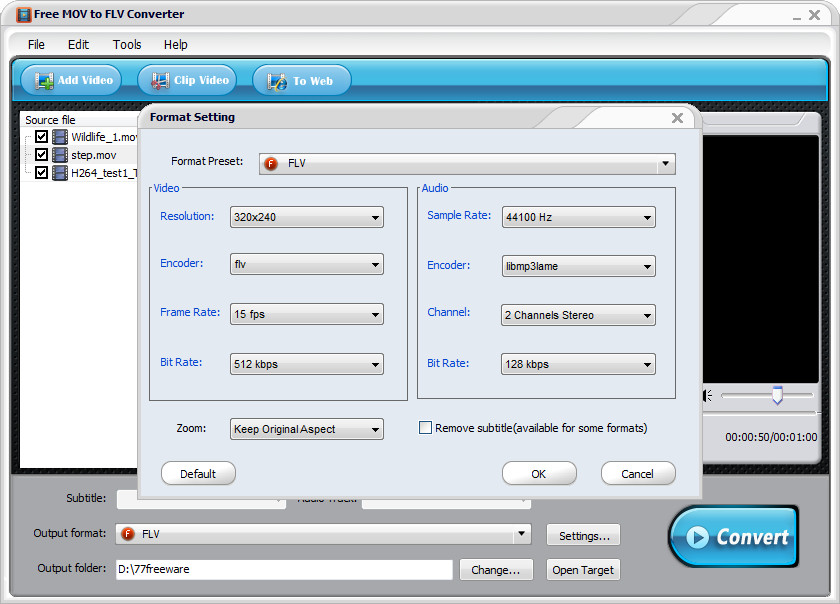Open the Help menu
Viewport: 840px width, 604px height.
pos(176,44)
